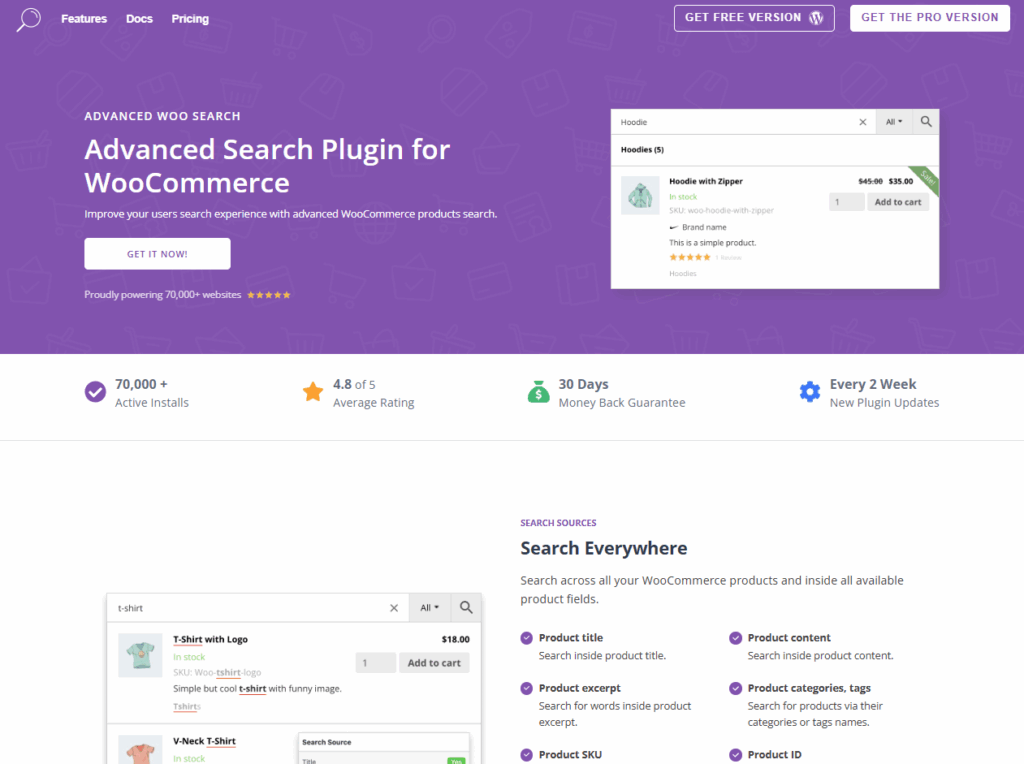This screenshot has width=1024, height=764.
Task: Open the All dropdown in the t-shirt search
Action: (x=429, y=607)
